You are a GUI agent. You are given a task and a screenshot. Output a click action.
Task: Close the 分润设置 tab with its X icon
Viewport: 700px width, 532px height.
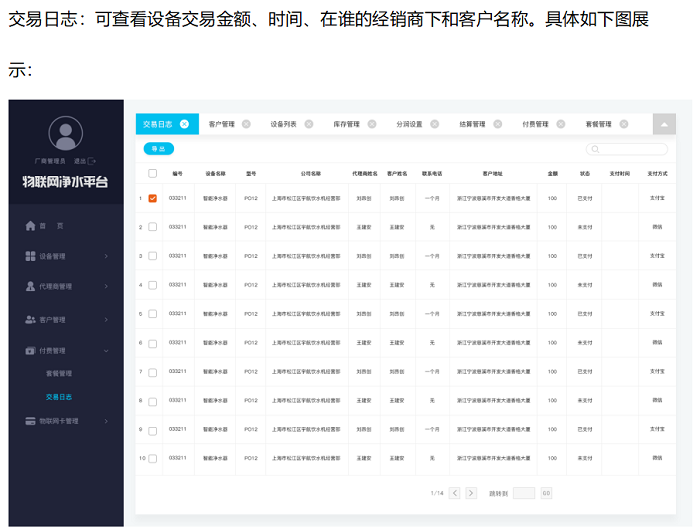tap(435, 124)
